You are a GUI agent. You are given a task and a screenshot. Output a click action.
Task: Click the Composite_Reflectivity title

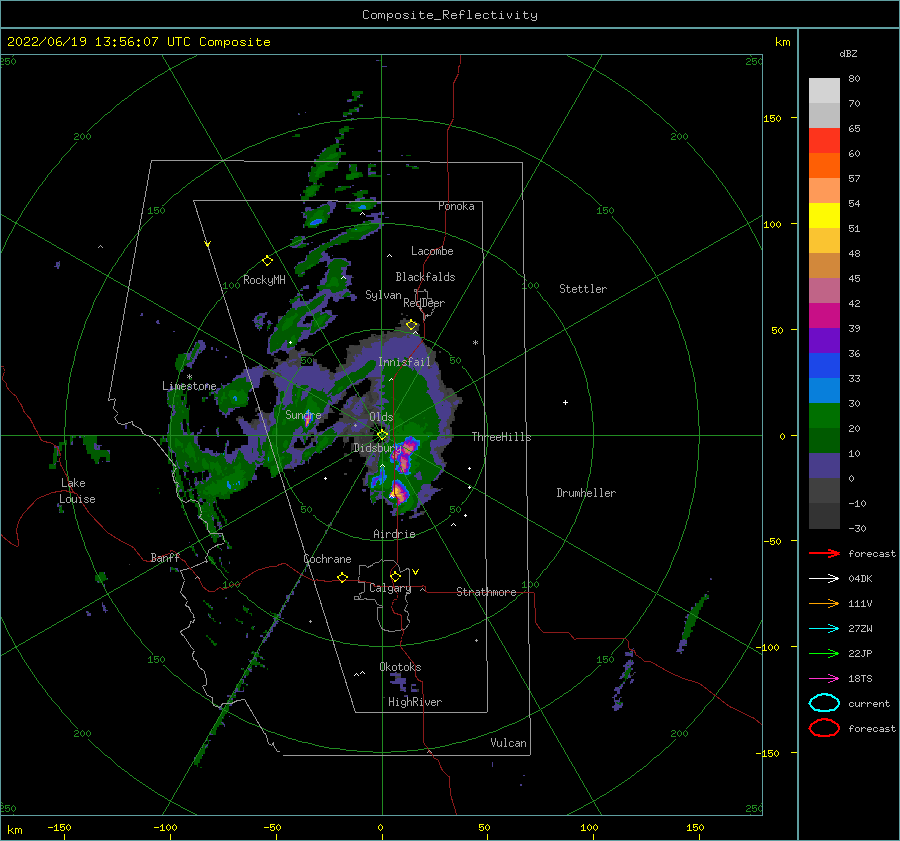(449, 15)
